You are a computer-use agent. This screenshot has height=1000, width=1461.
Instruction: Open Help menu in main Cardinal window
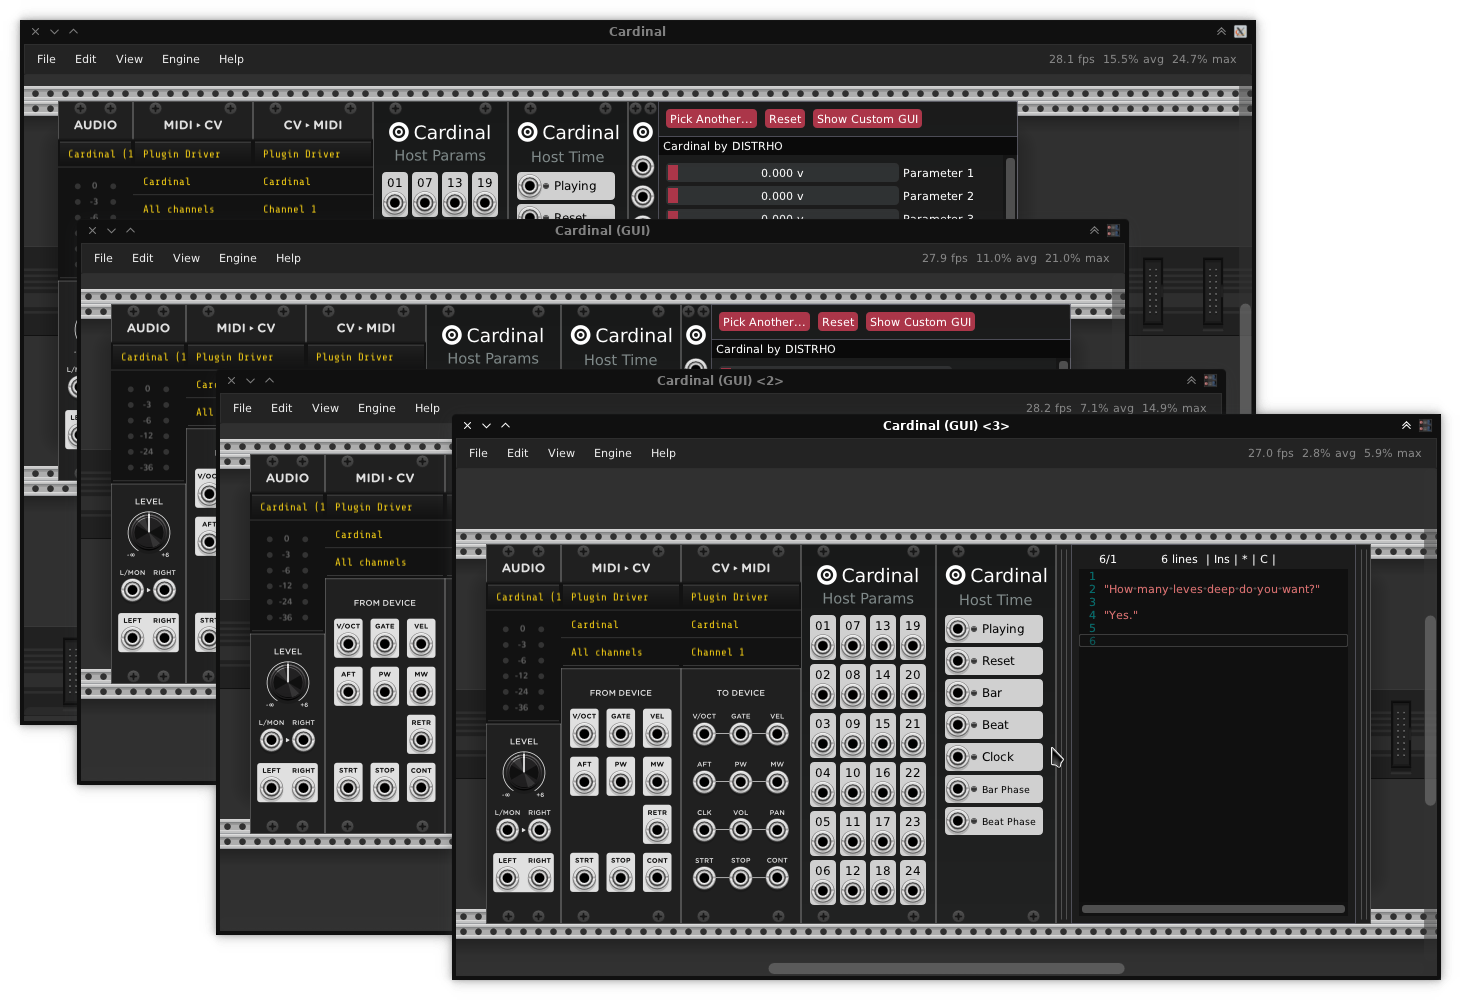231,59
